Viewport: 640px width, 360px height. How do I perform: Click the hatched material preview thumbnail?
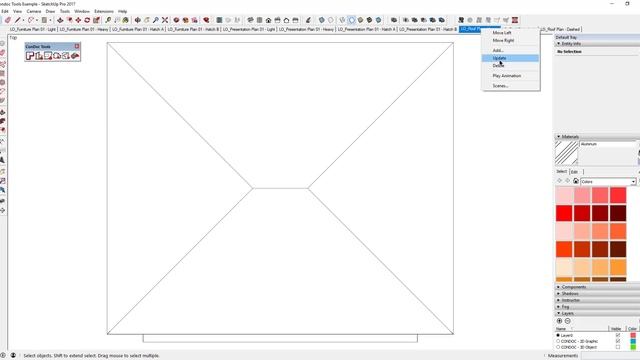coord(567,153)
